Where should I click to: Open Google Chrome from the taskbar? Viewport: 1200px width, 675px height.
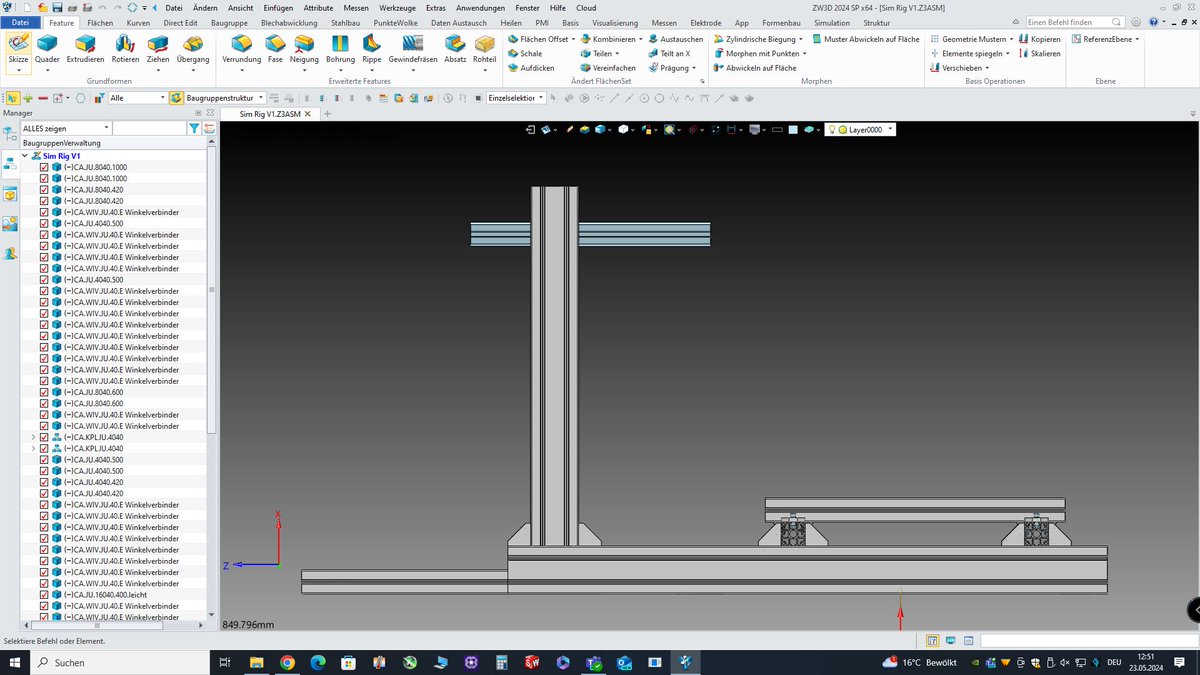[287, 662]
